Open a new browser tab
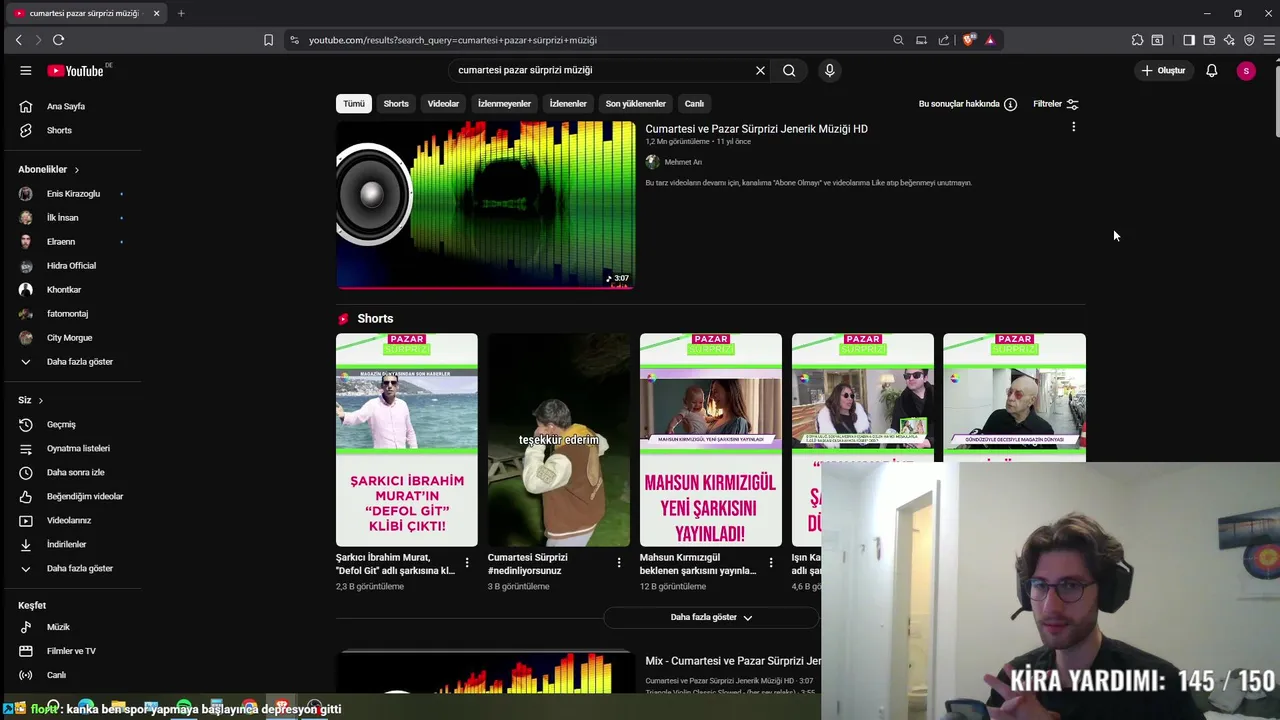 181,13
